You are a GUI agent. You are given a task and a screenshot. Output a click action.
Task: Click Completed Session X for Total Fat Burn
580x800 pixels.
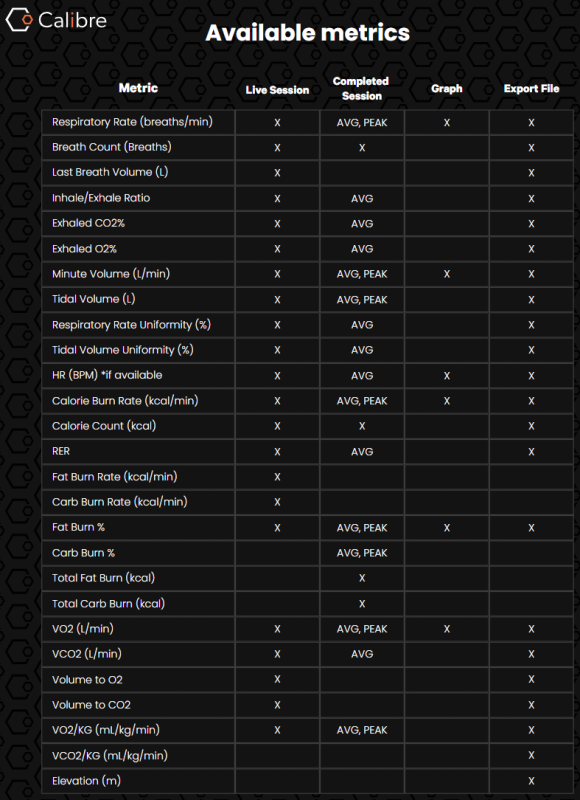(362, 578)
